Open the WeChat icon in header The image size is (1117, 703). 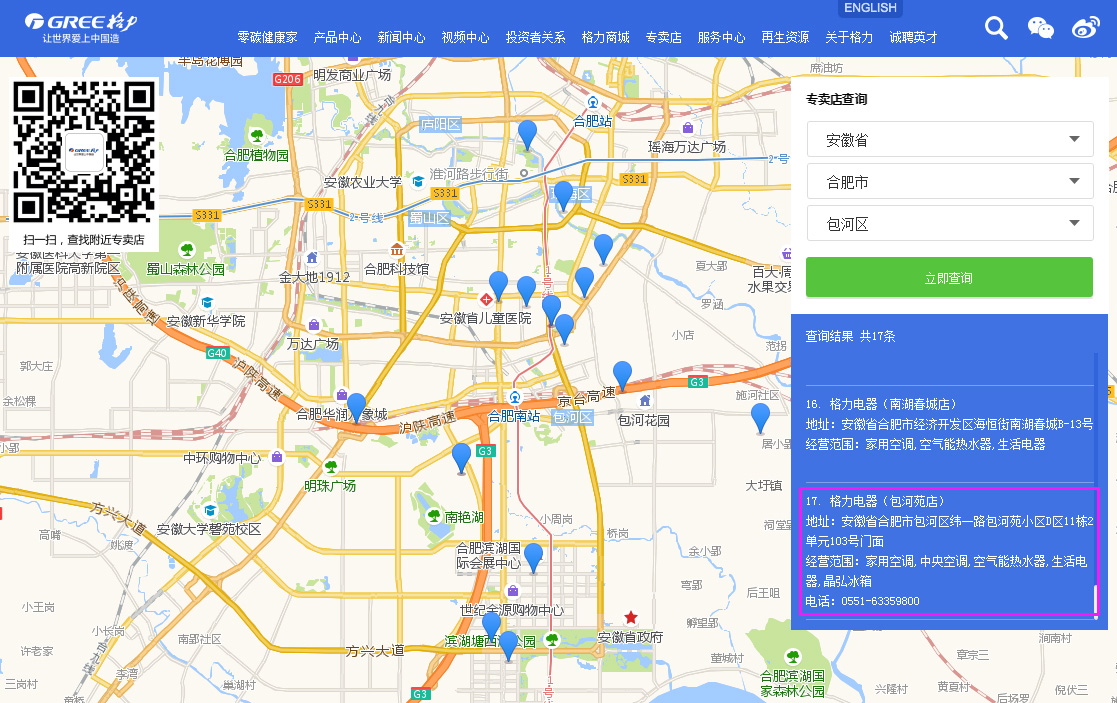point(1040,28)
